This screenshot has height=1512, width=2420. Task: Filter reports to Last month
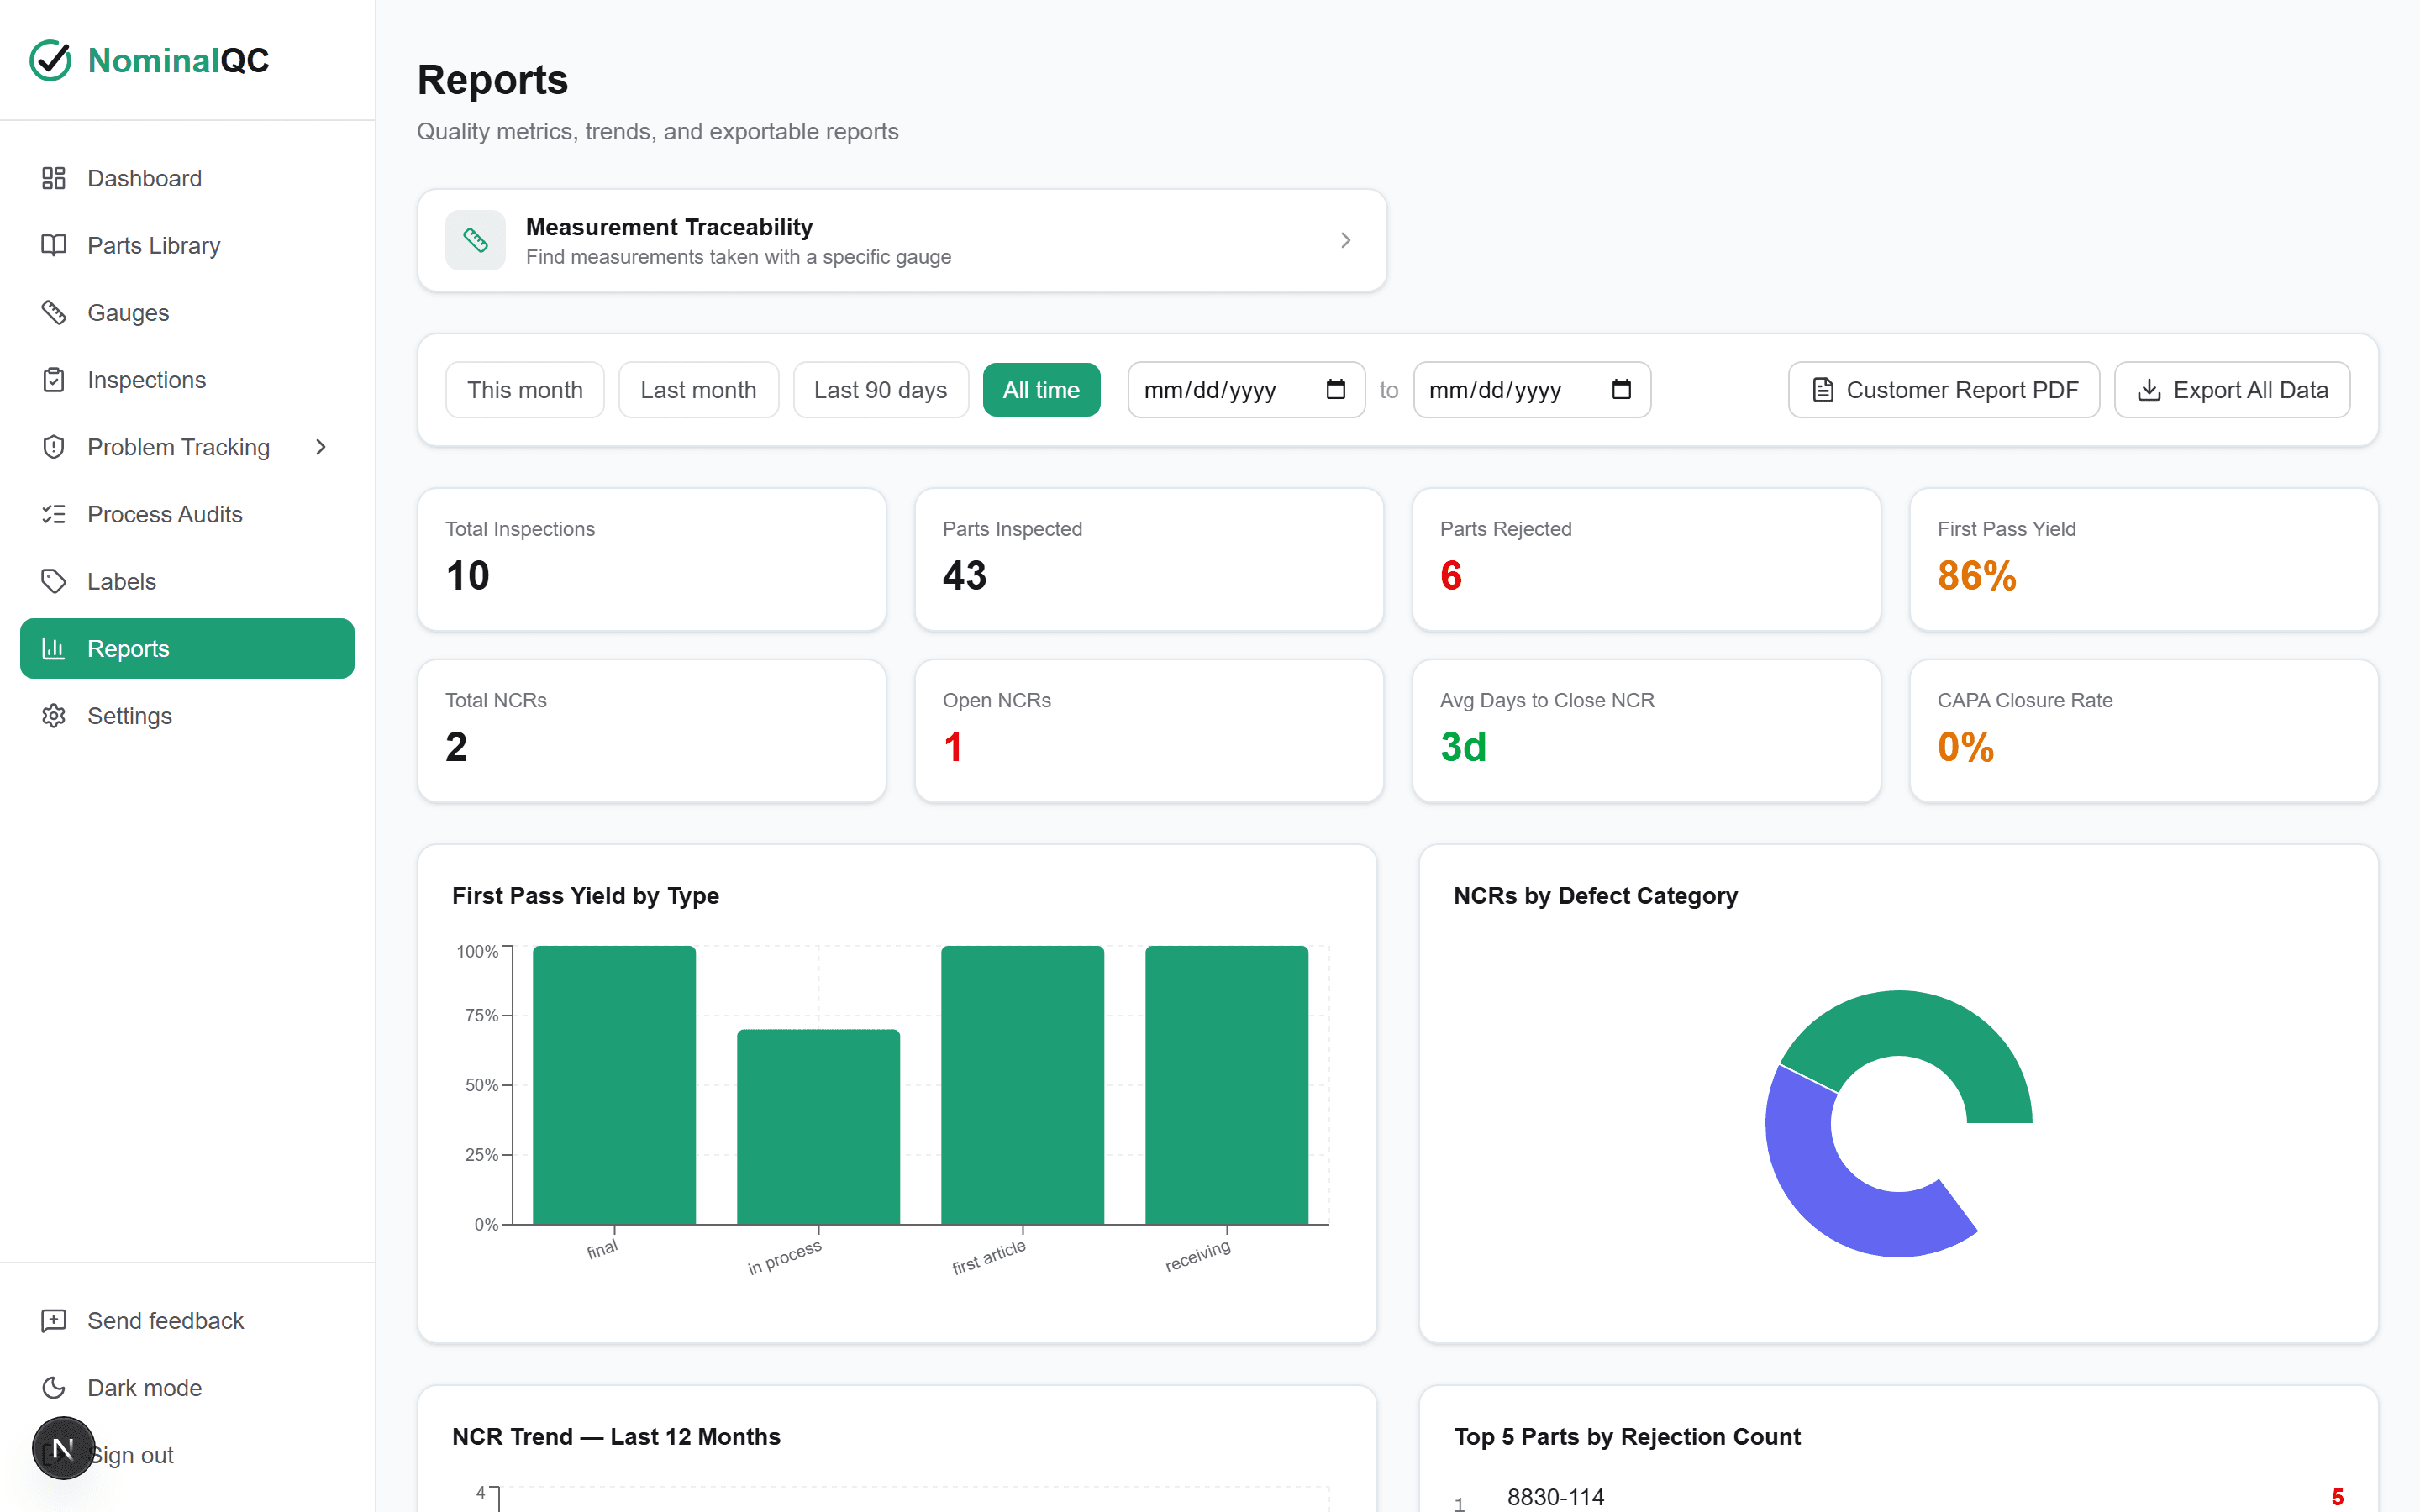tap(698, 390)
